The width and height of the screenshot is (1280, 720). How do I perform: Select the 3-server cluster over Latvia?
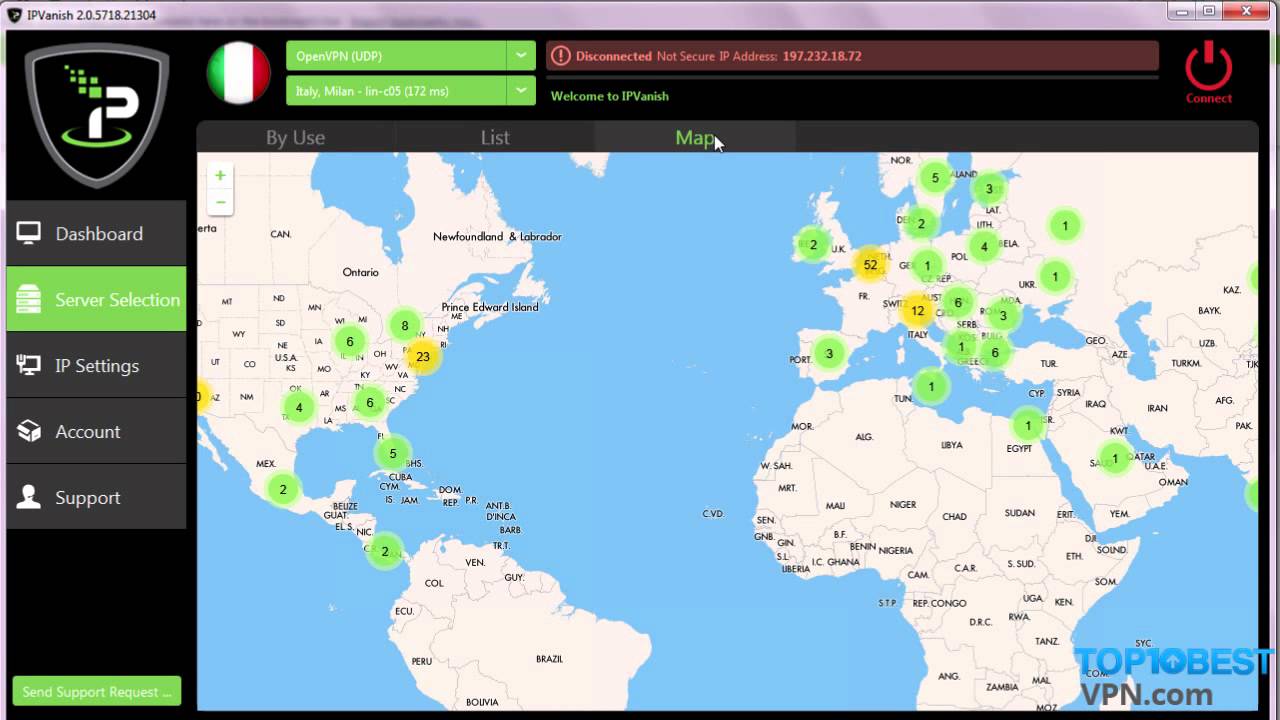coord(989,189)
